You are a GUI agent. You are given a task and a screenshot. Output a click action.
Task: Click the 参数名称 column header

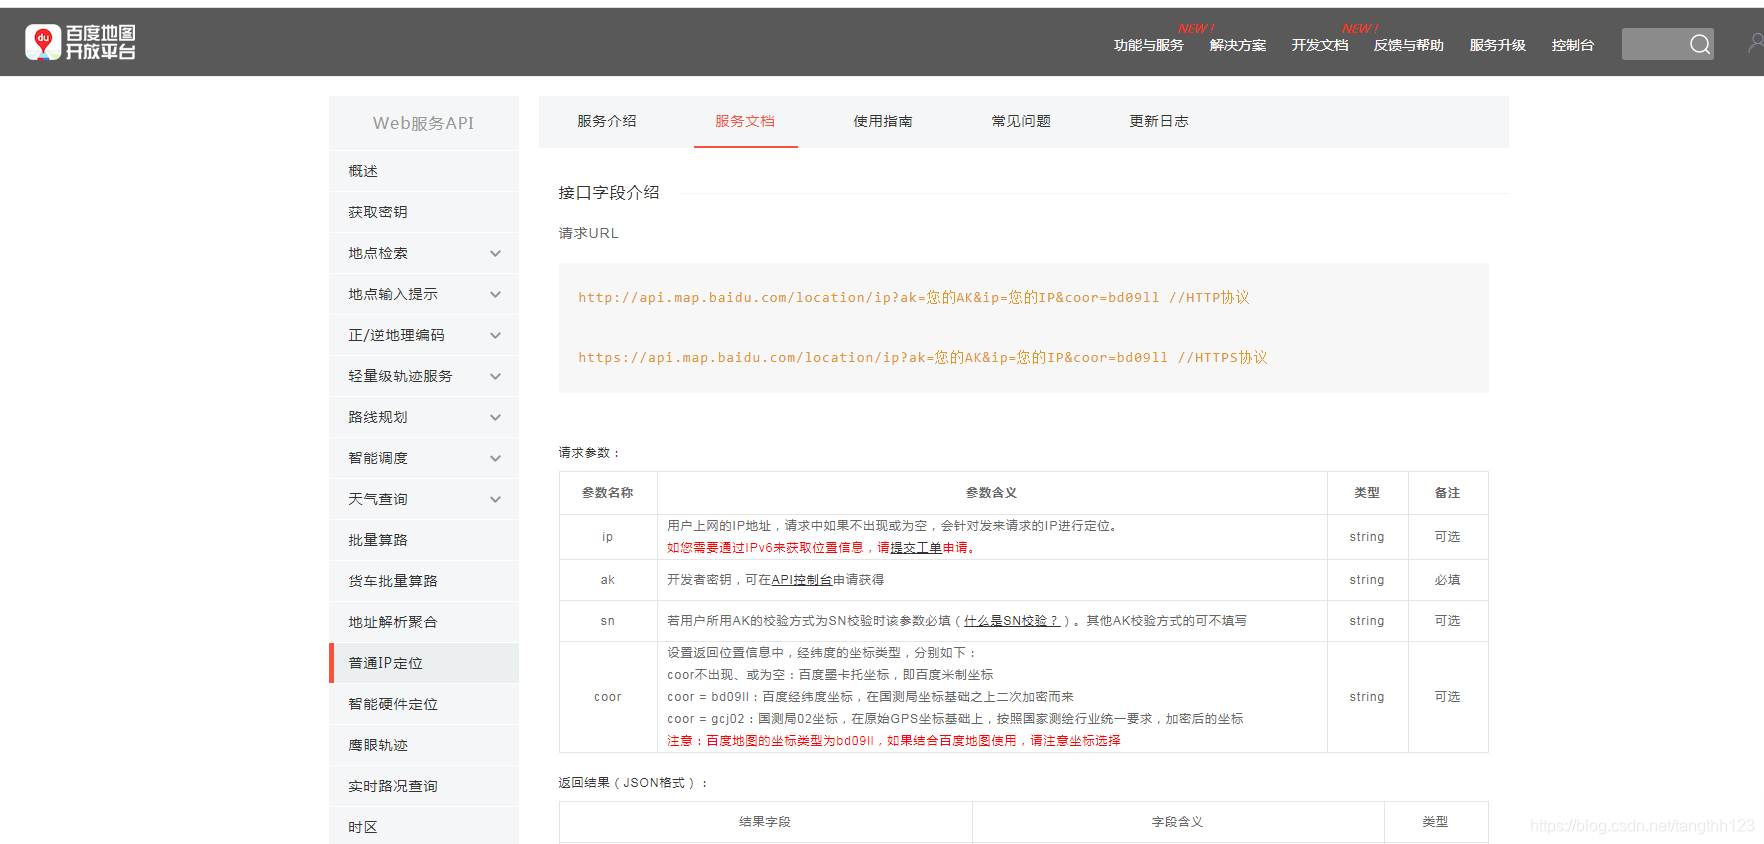tap(608, 493)
